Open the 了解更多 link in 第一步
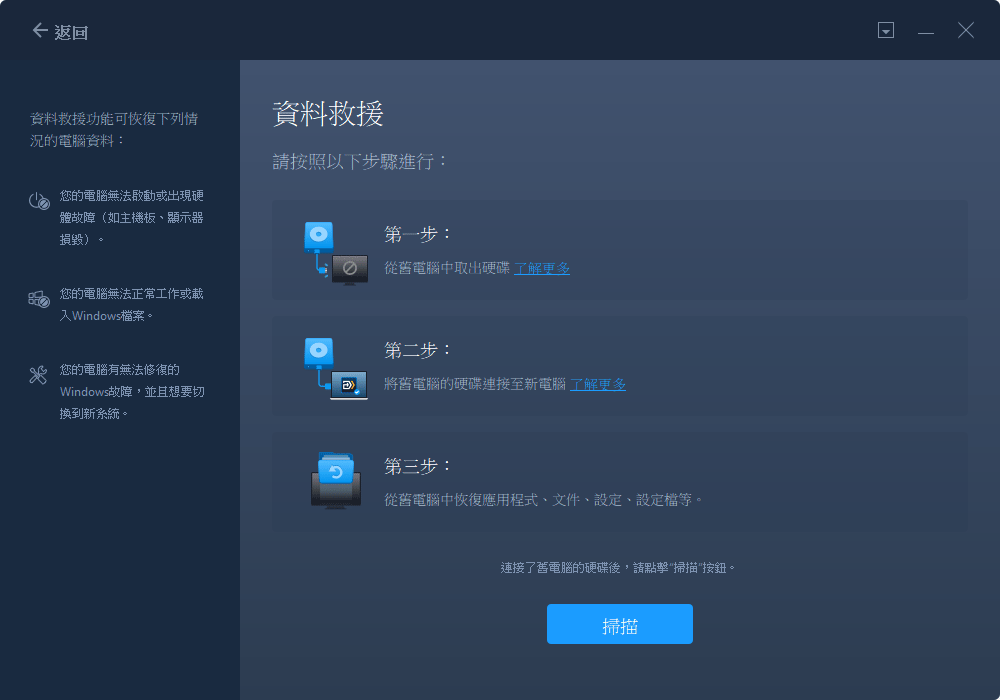 point(542,269)
